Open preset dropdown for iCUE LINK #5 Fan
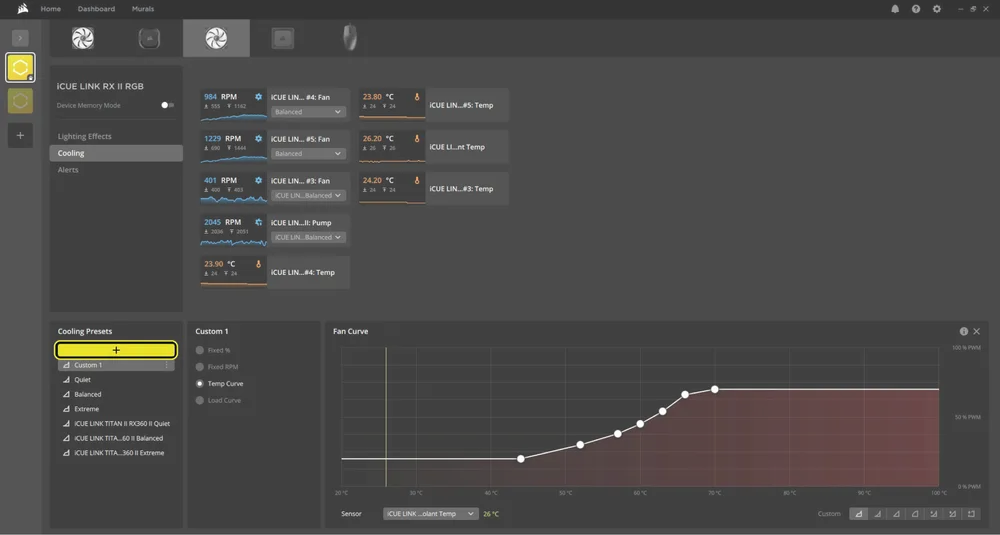The height and width of the screenshot is (535, 1000). coord(309,154)
